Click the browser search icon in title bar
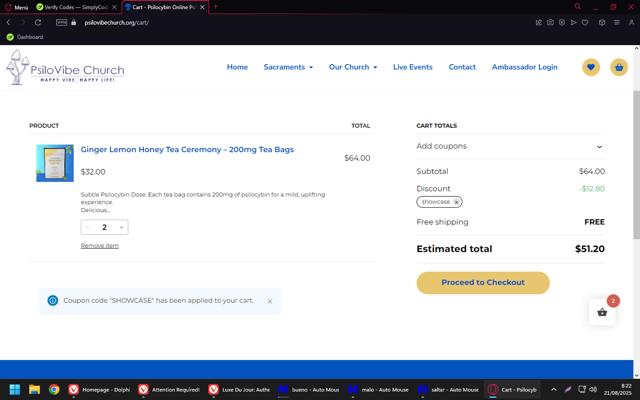 click(x=578, y=7)
